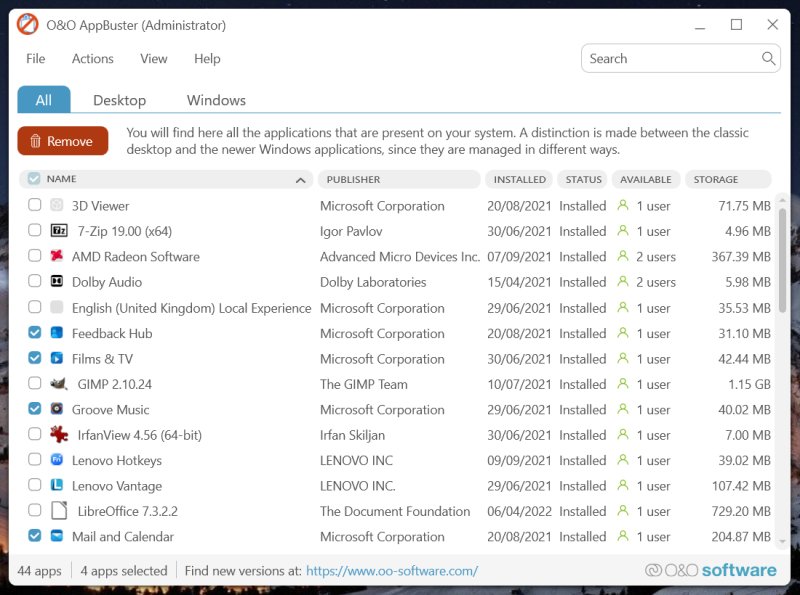This screenshot has width=800, height=595.
Task: Open the Actions menu
Action: (92, 58)
